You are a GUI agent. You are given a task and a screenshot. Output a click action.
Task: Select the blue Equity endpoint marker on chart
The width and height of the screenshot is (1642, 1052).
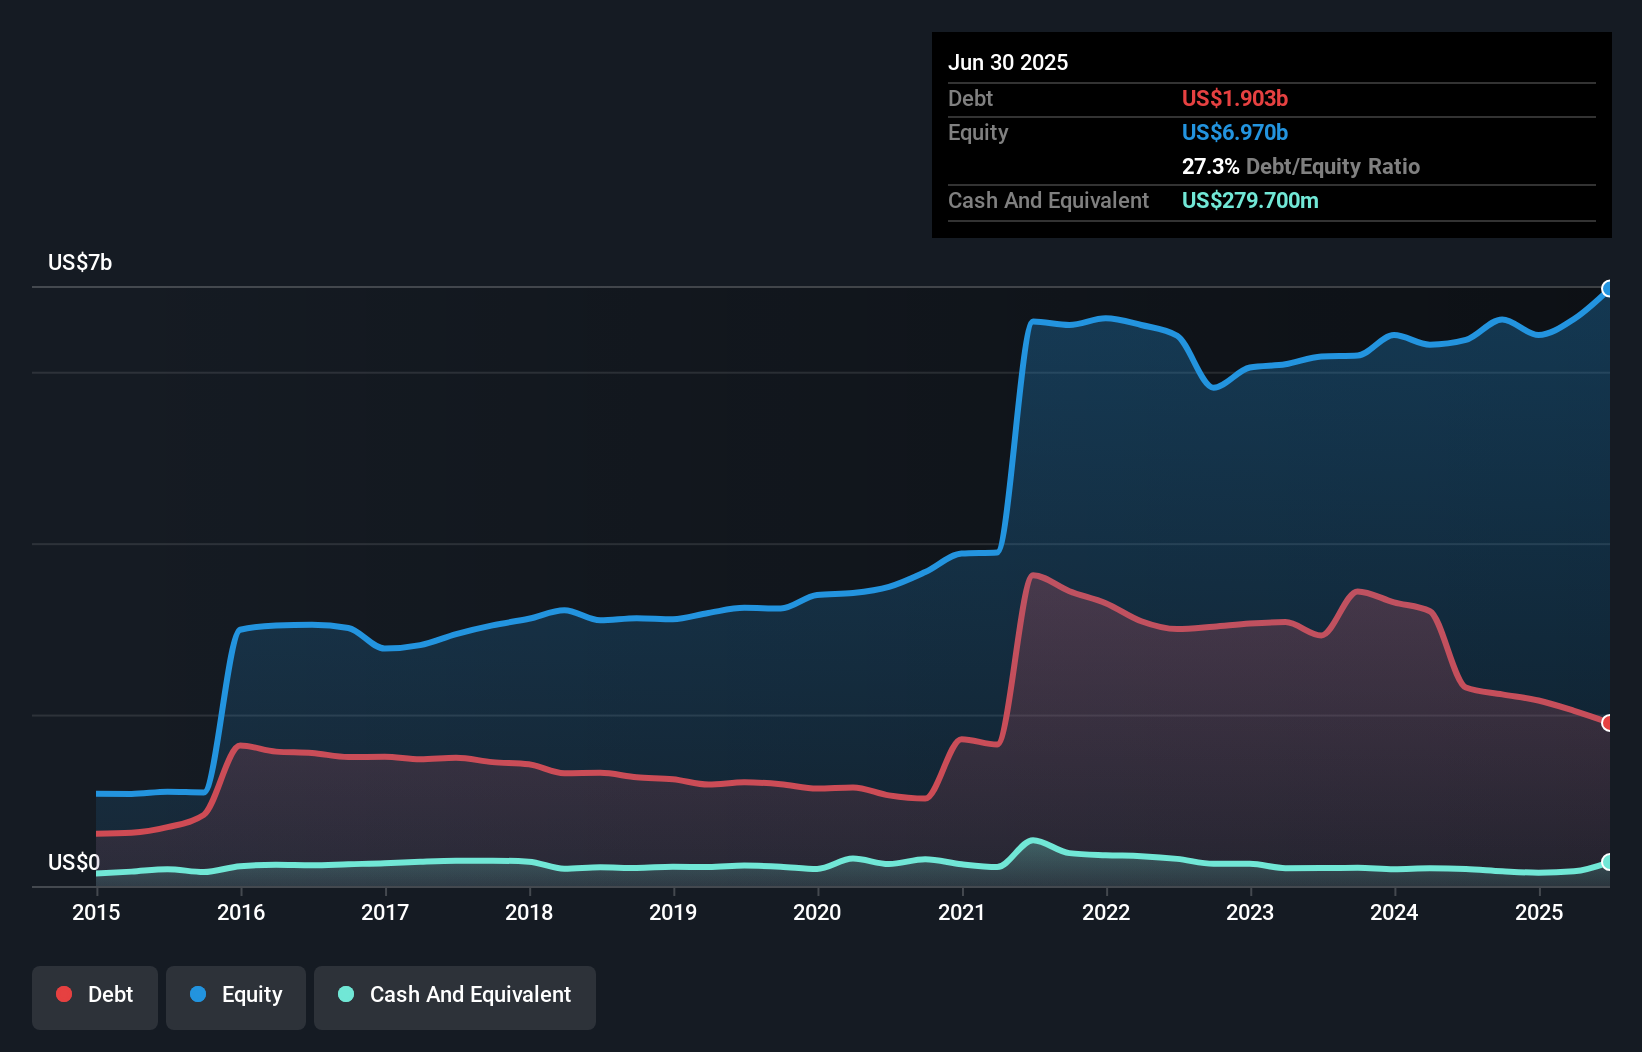pyautogui.click(x=1609, y=290)
